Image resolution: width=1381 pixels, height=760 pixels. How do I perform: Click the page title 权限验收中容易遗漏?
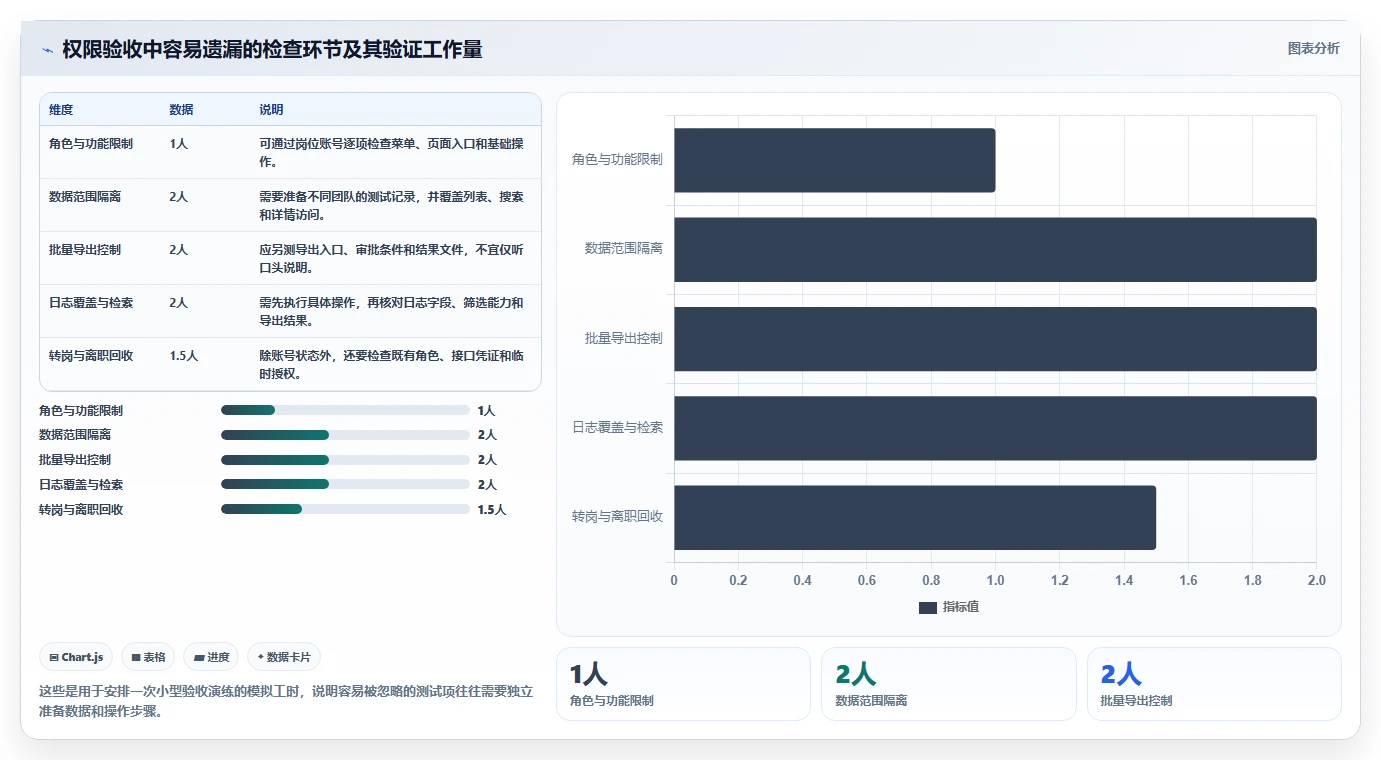tap(272, 49)
